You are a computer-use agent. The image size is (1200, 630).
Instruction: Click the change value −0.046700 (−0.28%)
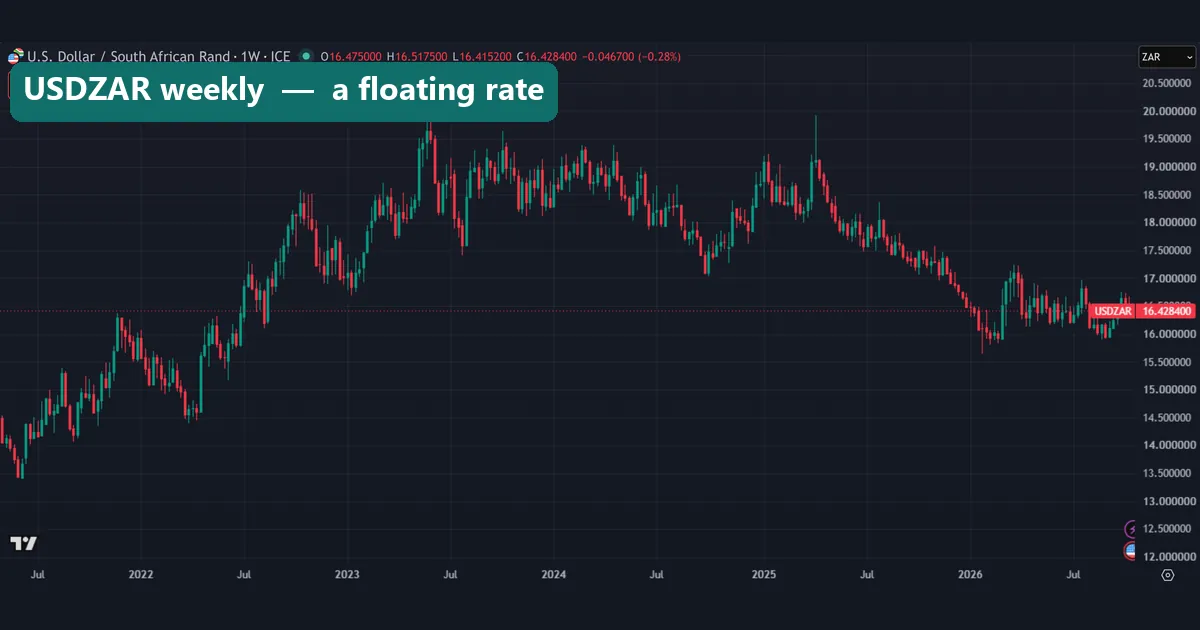[x=631, y=57]
